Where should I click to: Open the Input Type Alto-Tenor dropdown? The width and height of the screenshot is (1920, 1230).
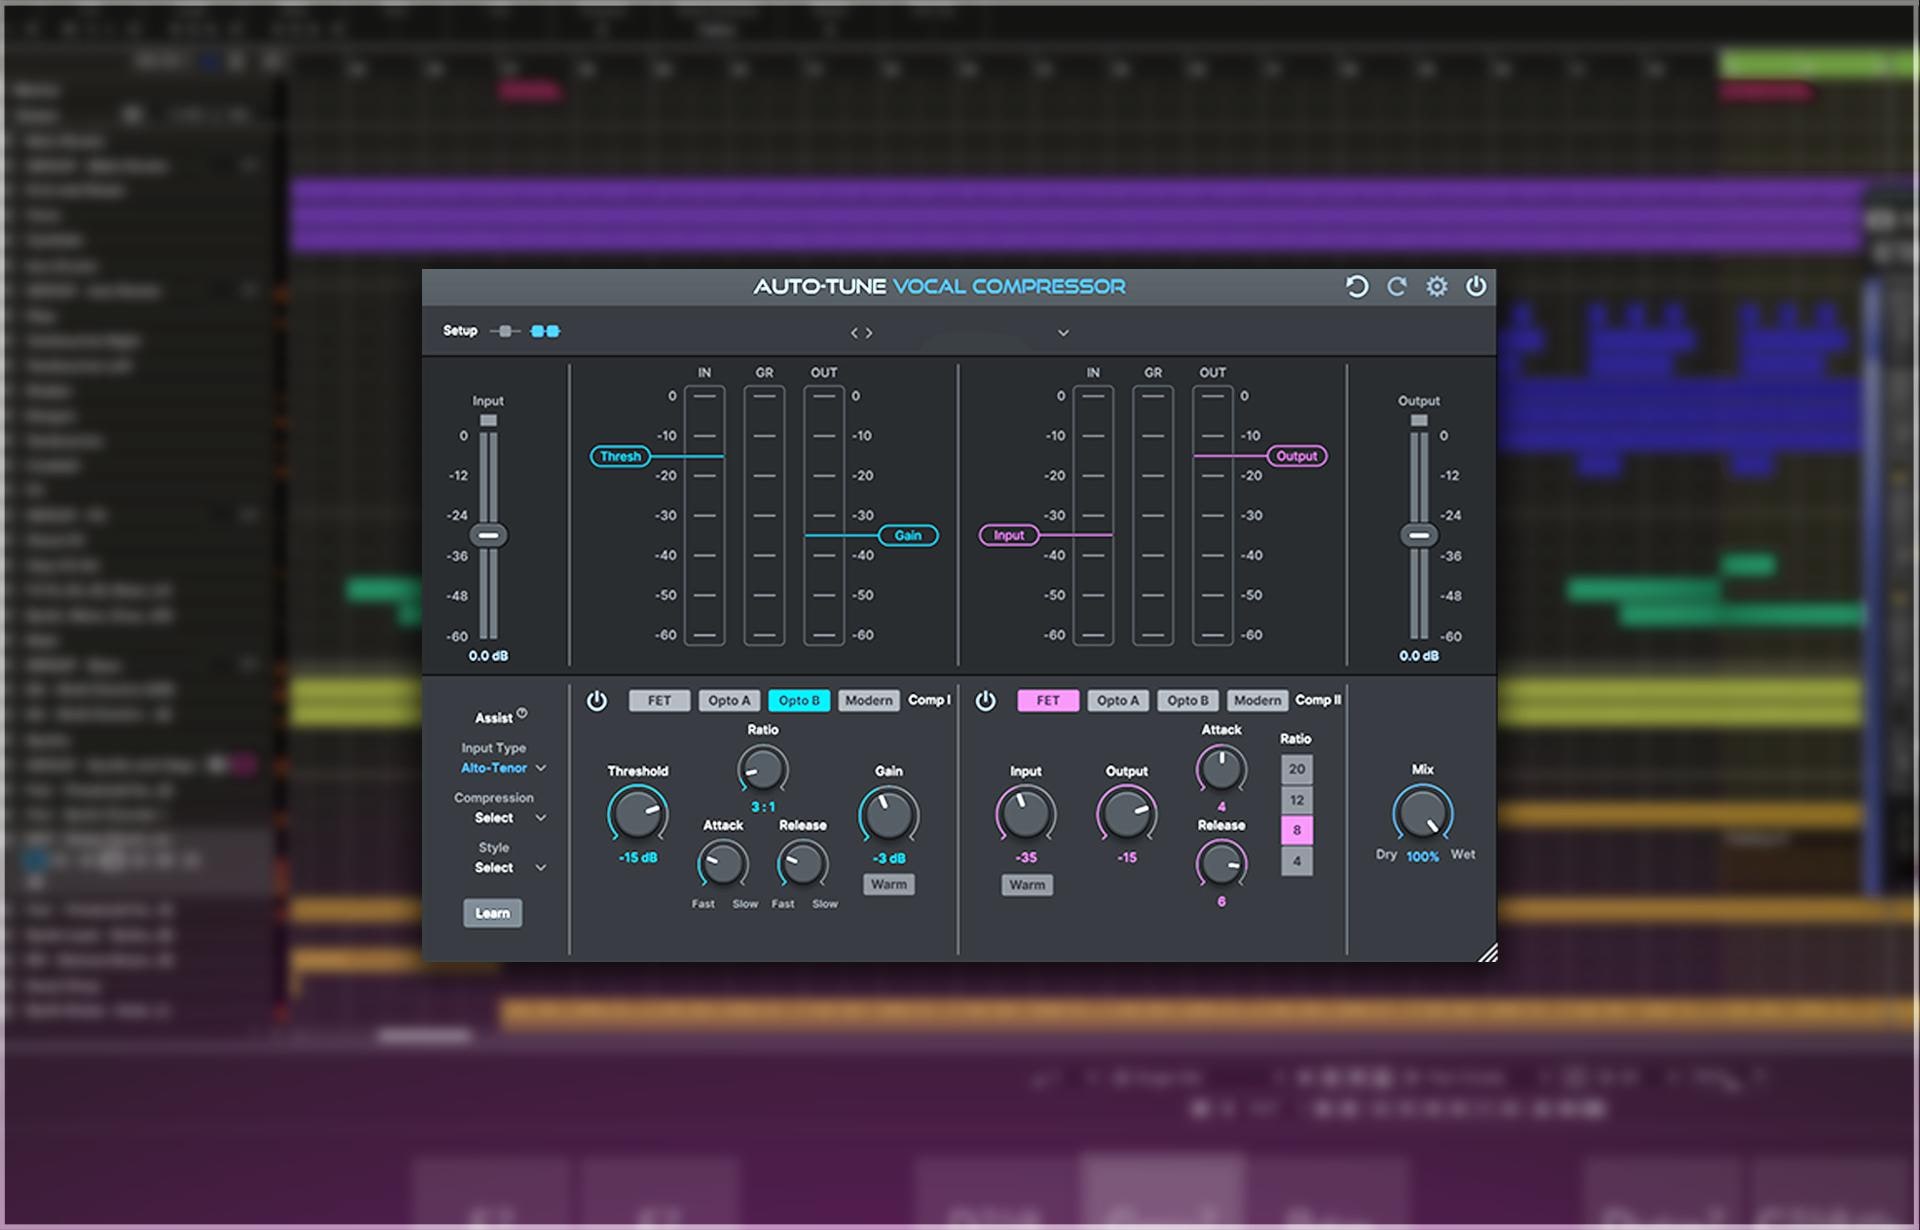coord(503,768)
